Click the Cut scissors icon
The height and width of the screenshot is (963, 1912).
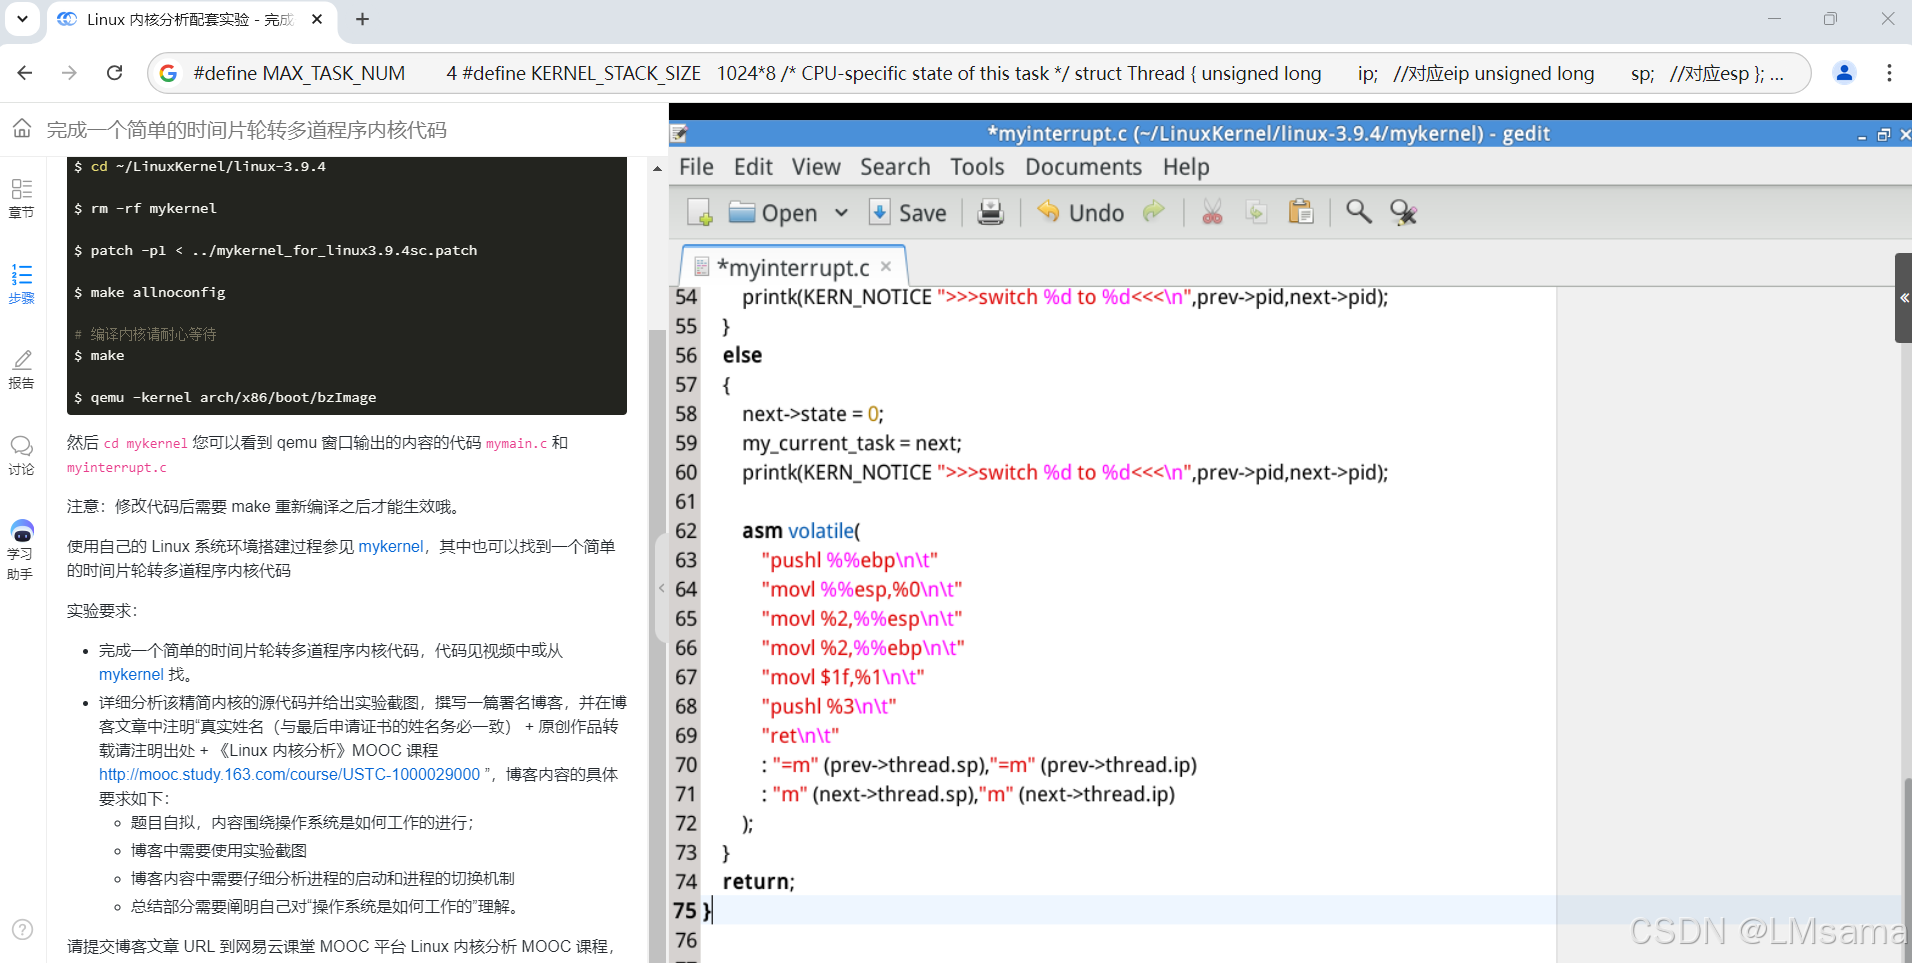pos(1212,212)
